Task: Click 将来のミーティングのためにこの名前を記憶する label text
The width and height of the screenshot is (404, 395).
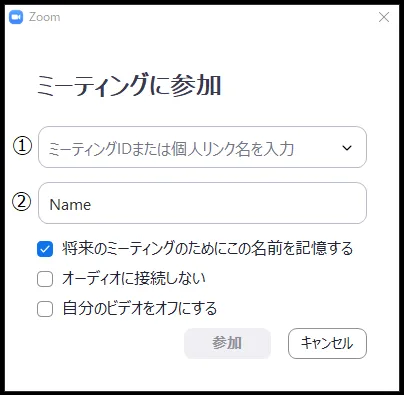Action: 207,249
